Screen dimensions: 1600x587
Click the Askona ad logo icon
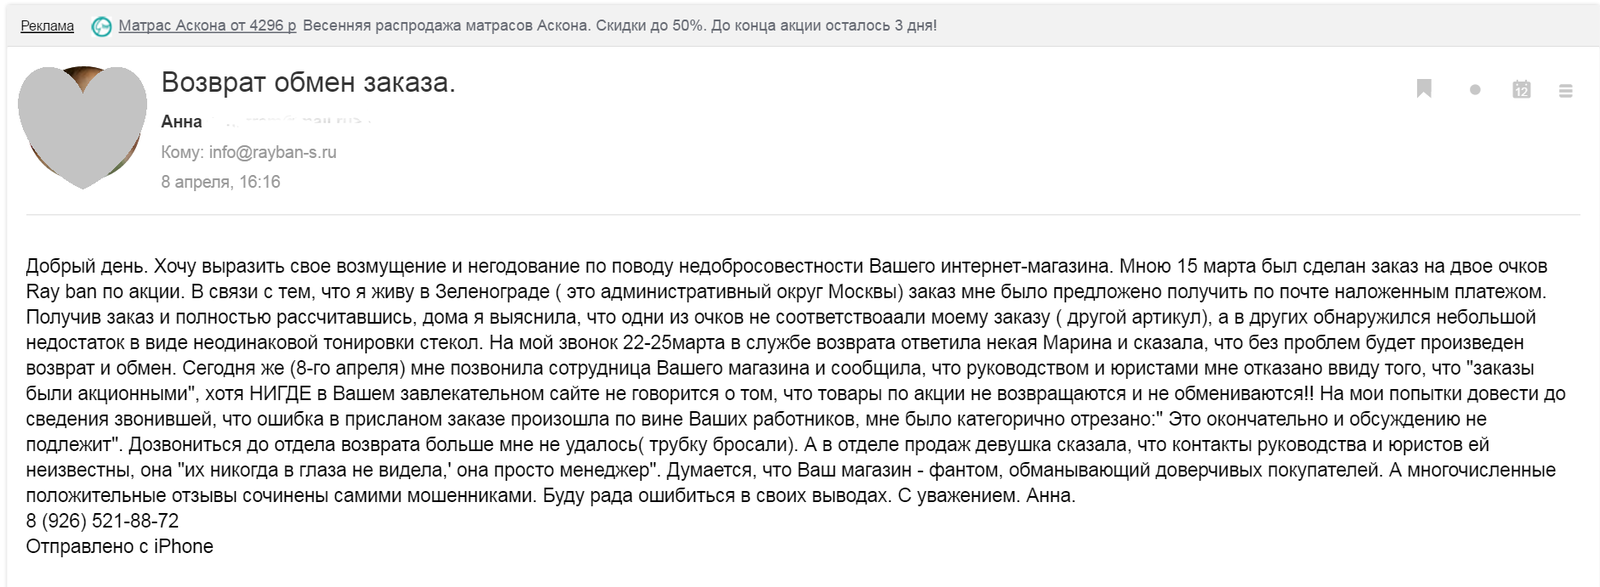(101, 27)
